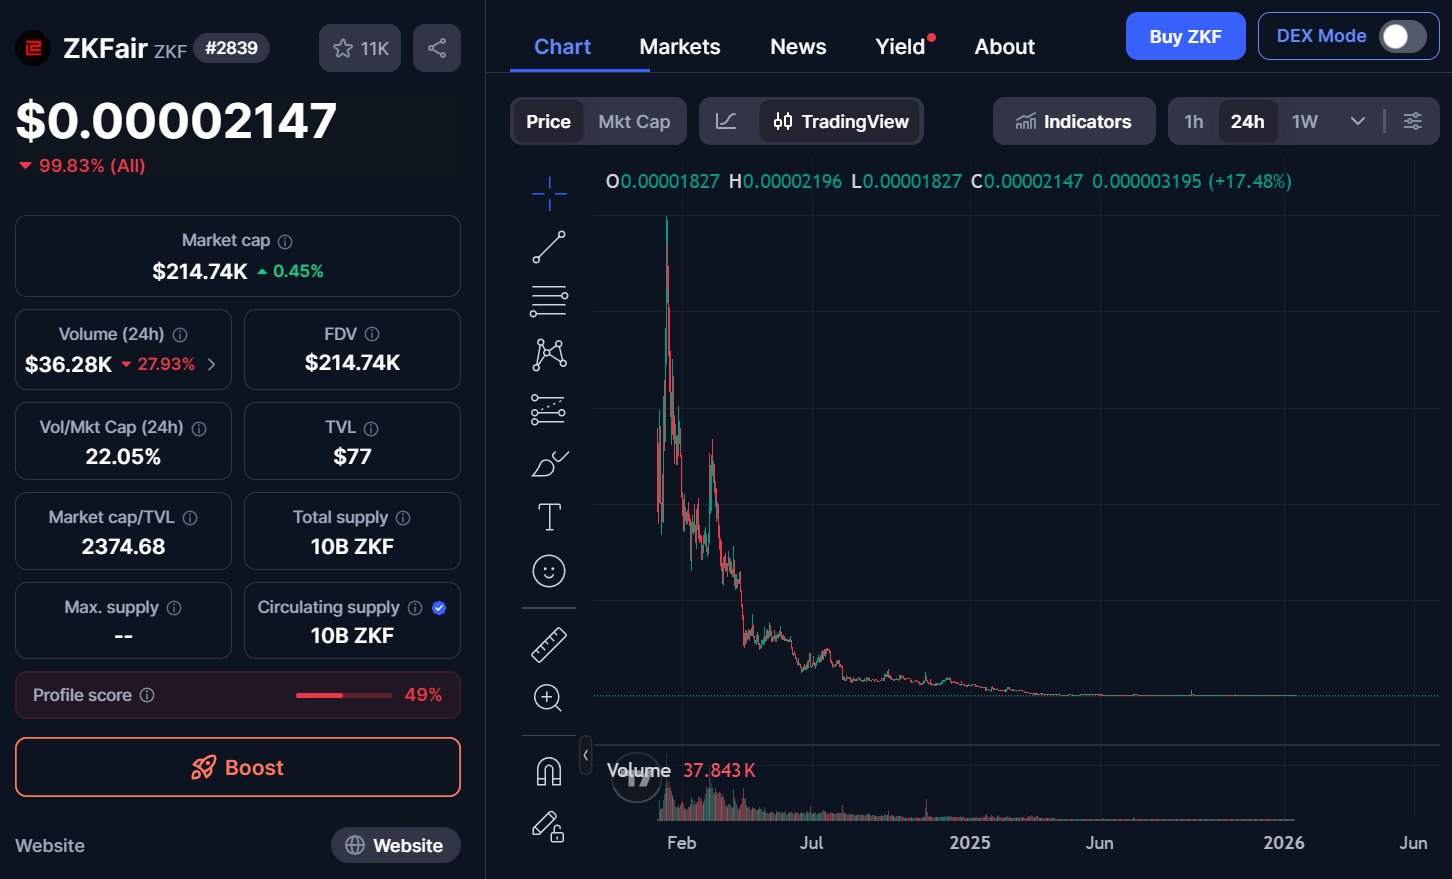1452x879 pixels.
Task: Open the emoji sticker tool
Action: click(x=549, y=571)
